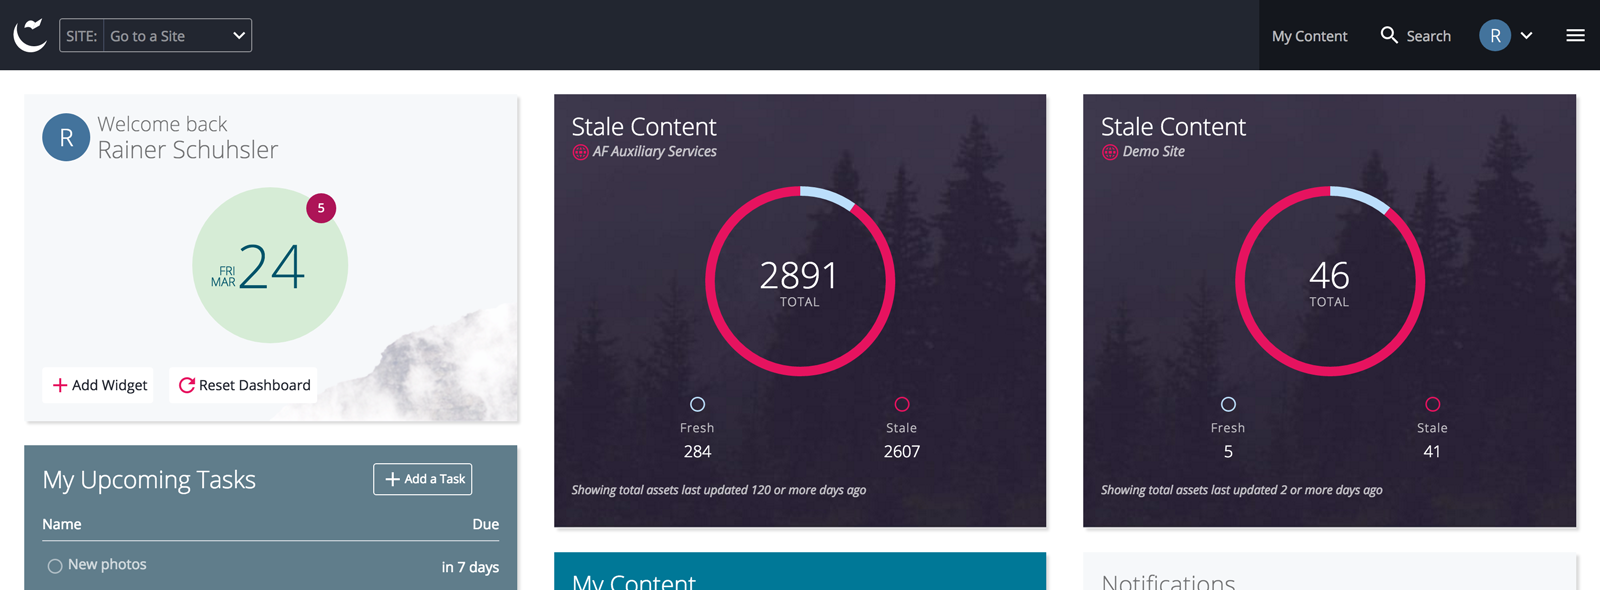Toggle the Stale circle in Demo Site widget
This screenshot has height=590, width=1600.
[1433, 404]
